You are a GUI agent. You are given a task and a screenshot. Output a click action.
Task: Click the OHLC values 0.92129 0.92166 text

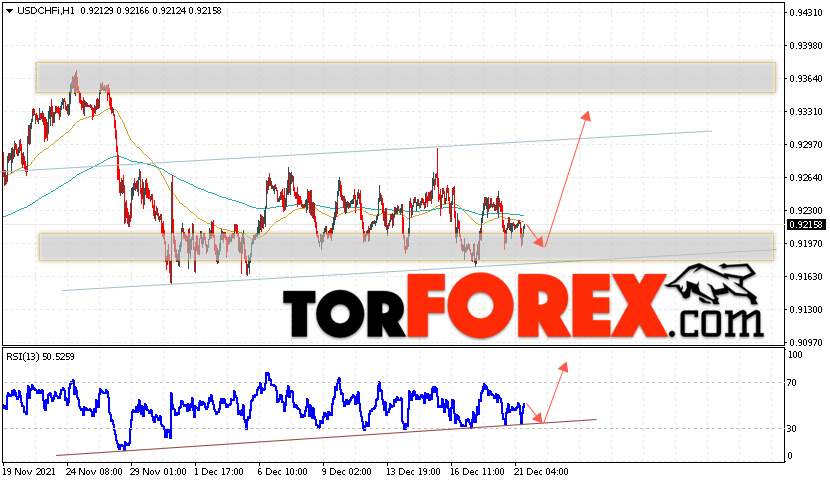coord(115,11)
